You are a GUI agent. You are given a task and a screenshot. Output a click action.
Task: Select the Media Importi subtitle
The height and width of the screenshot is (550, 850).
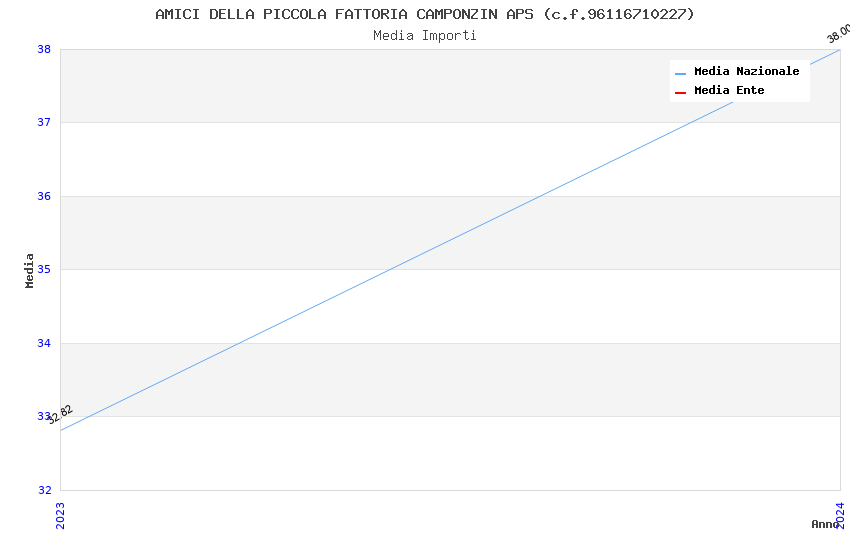point(425,35)
